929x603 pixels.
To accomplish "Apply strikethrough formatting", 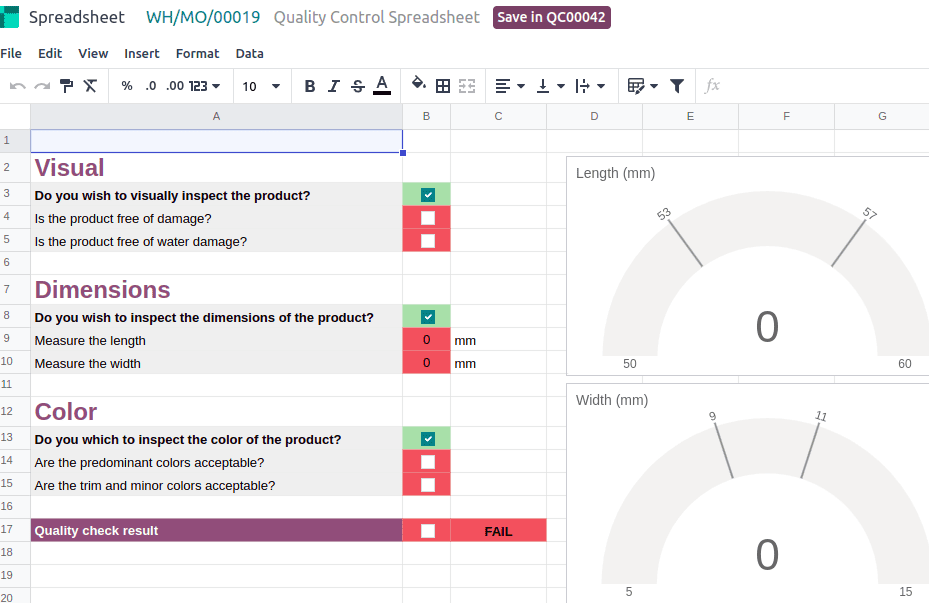I will tap(357, 86).
